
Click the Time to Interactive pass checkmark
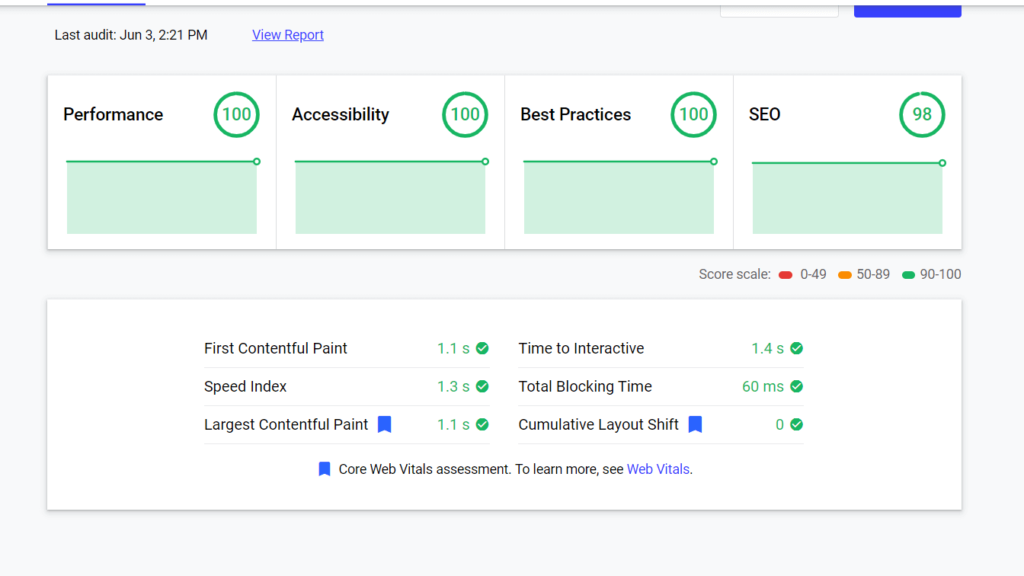pyautogui.click(x=797, y=348)
